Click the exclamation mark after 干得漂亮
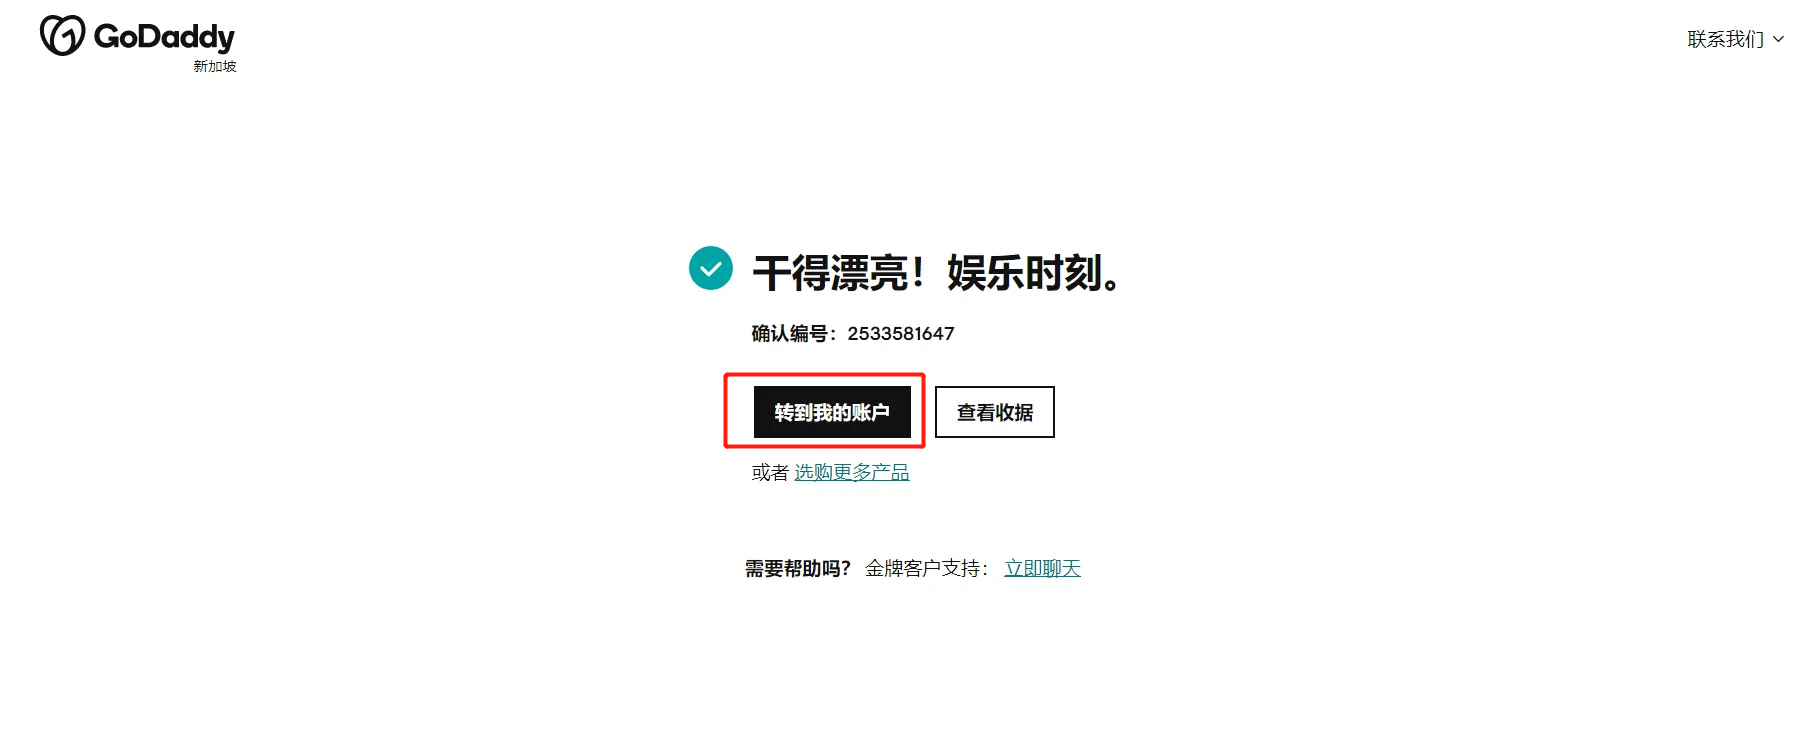This screenshot has width=1809, height=755. click(x=919, y=273)
